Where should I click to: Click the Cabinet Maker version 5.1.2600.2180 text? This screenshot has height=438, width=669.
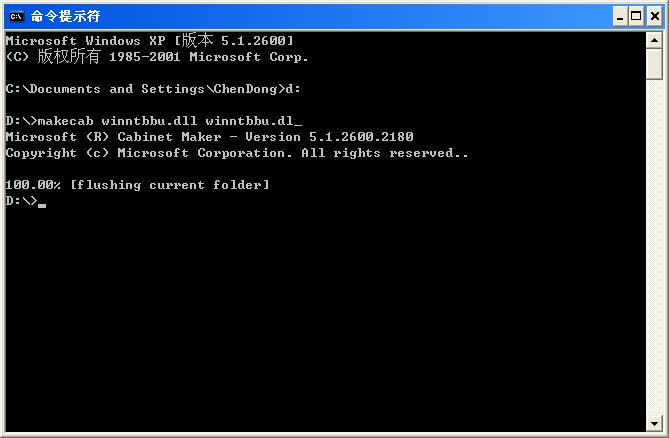[265, 137]
